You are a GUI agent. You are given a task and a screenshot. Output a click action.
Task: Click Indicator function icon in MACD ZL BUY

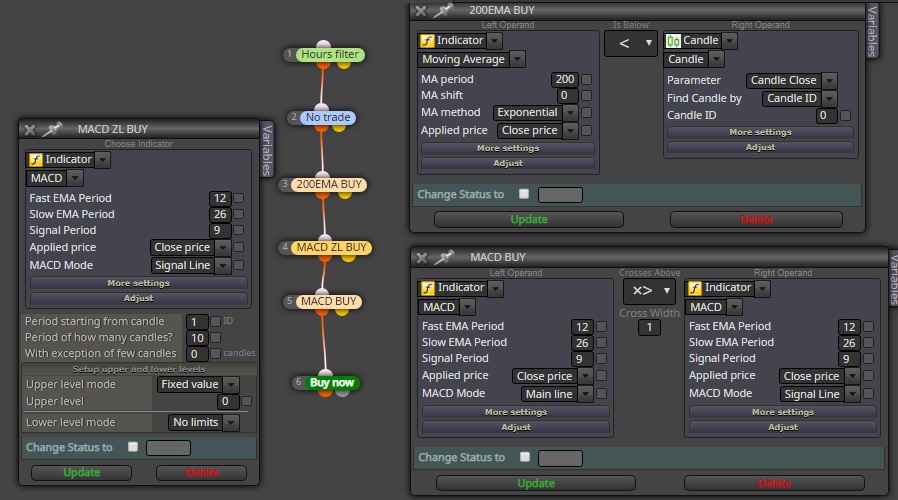click(36, 160)
